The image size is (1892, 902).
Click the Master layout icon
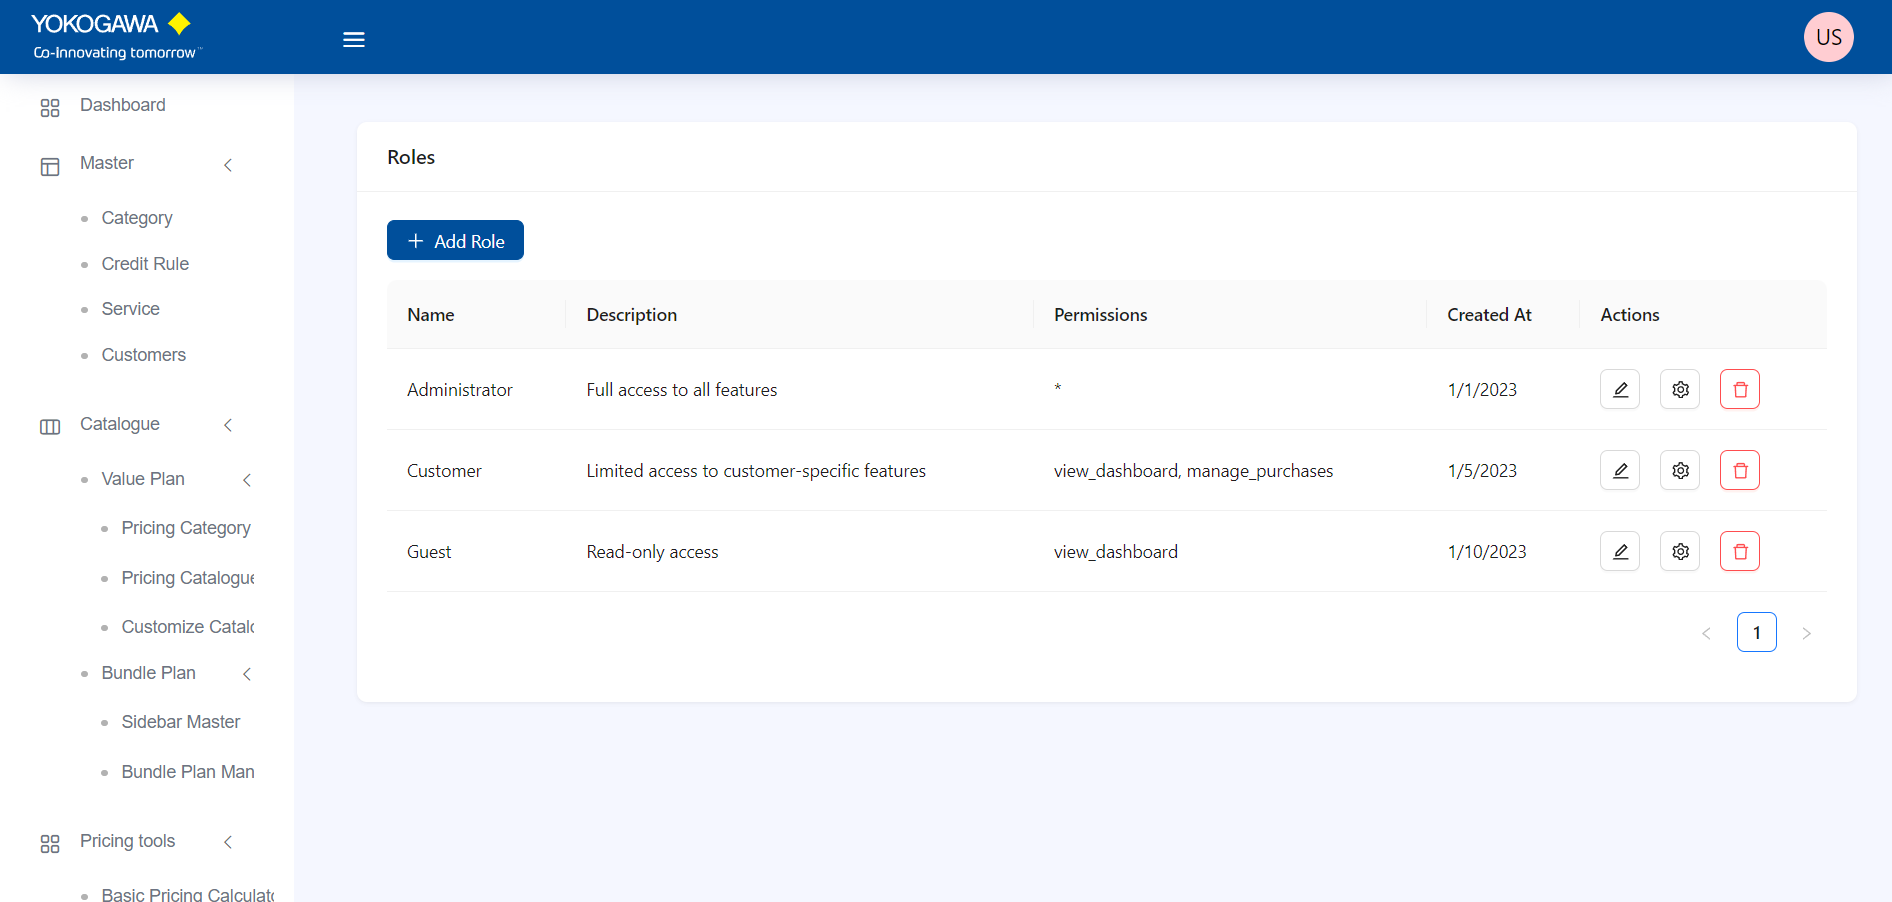coord(50,166)
